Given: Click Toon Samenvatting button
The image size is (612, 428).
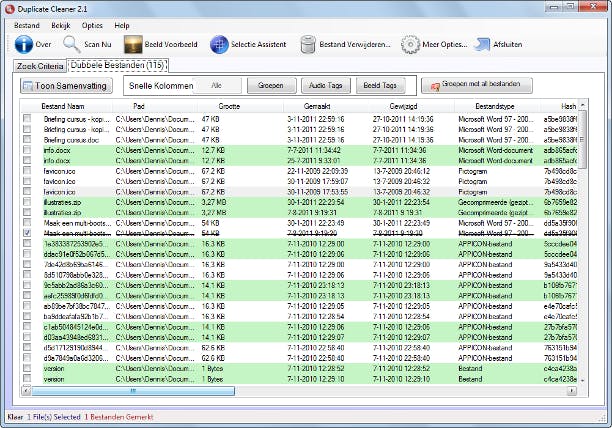Looking at the screenshot, I should click(66, 86).
